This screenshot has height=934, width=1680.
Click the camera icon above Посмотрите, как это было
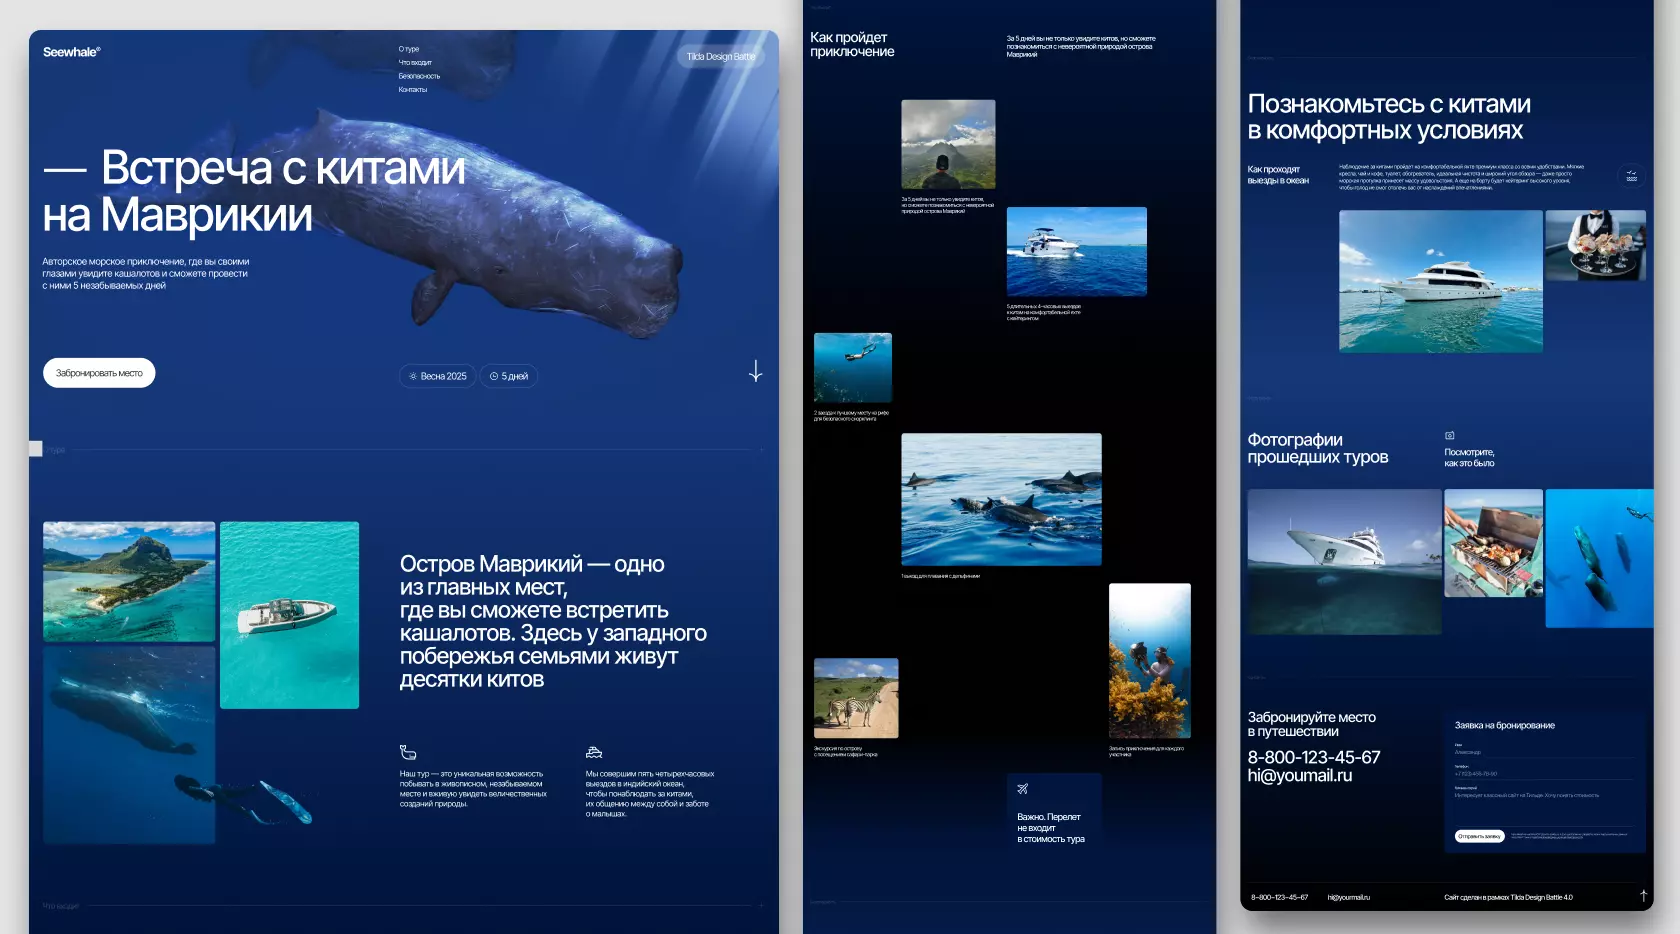pos(1449,434)
